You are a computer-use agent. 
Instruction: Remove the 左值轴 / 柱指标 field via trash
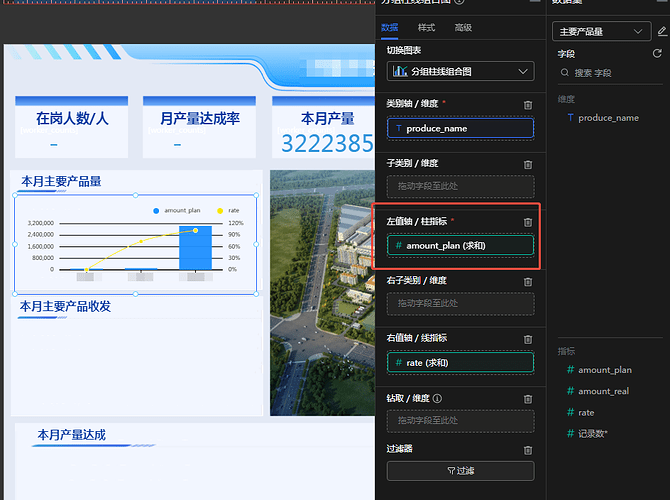528,222
